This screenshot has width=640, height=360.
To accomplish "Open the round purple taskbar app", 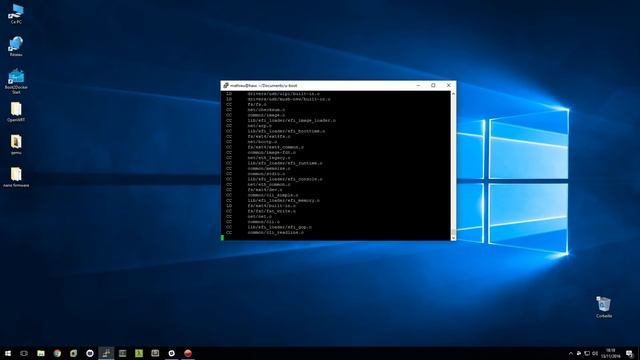I will point(90,353).
